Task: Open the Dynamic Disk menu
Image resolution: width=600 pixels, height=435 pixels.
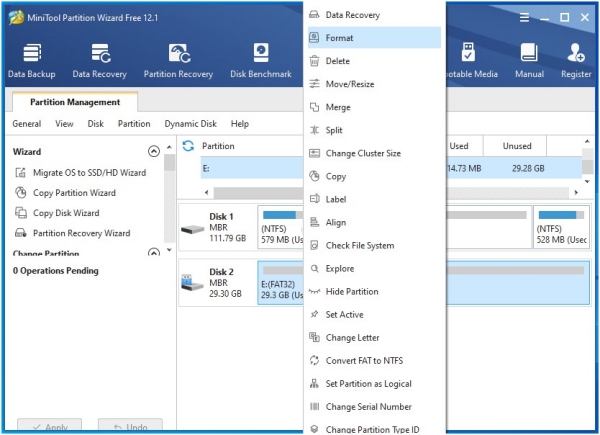Action: 191,124
